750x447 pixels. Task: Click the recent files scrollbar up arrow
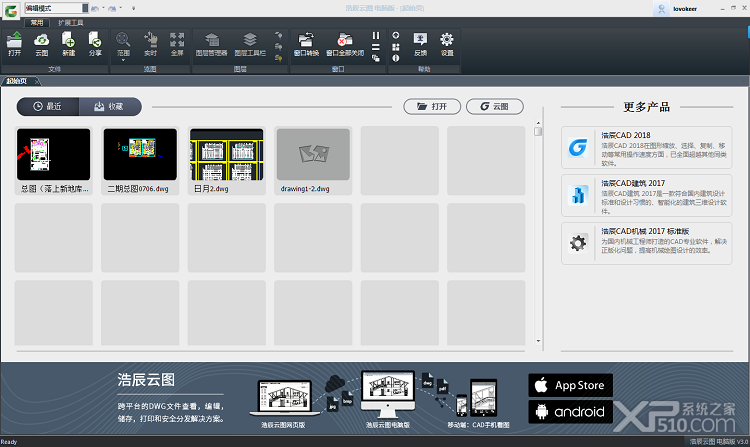click(x=538, y=123)
